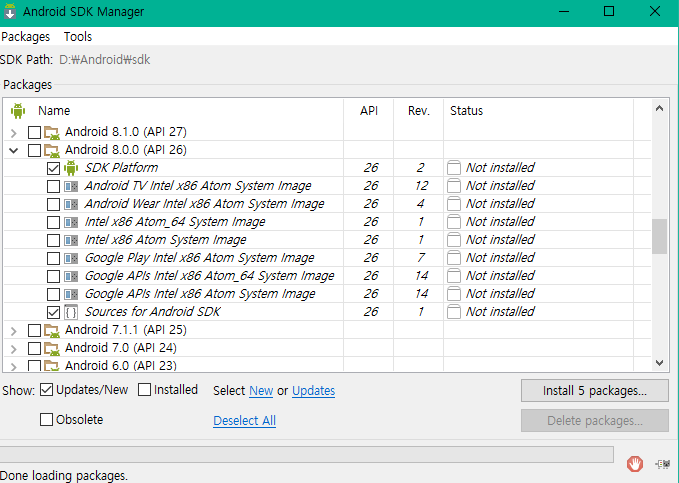This screenshot has height=483, width=679.
Task: Click the system image icon for Android TV Intel x86
Action: [x=71, y=186]
